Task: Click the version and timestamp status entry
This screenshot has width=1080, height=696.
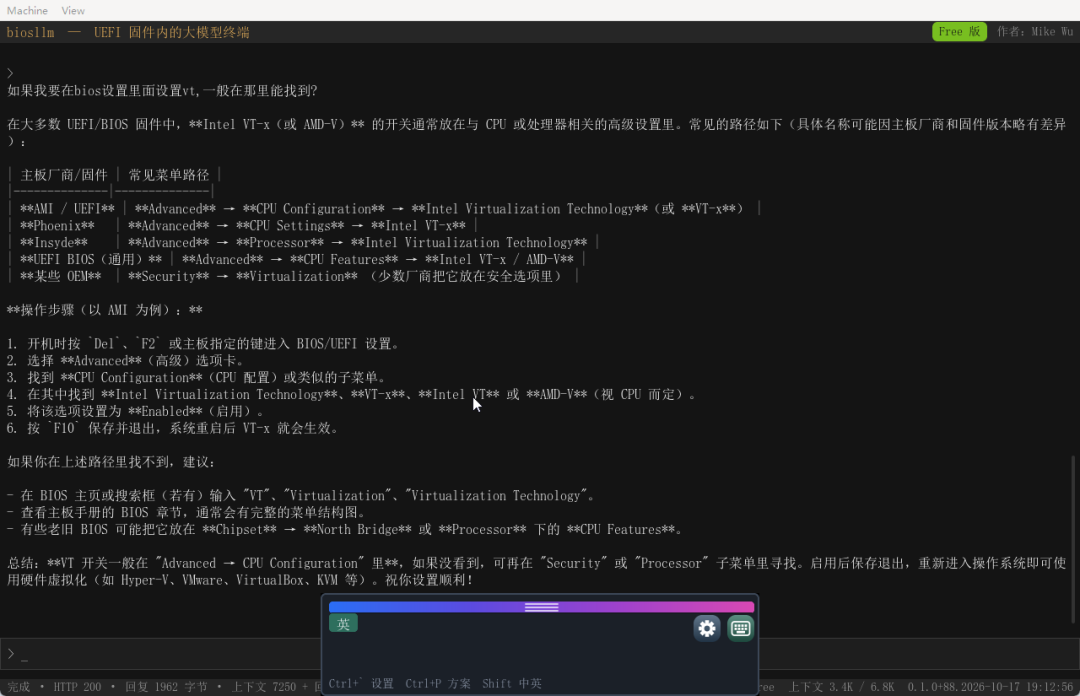Action: (x=990, y=687)
